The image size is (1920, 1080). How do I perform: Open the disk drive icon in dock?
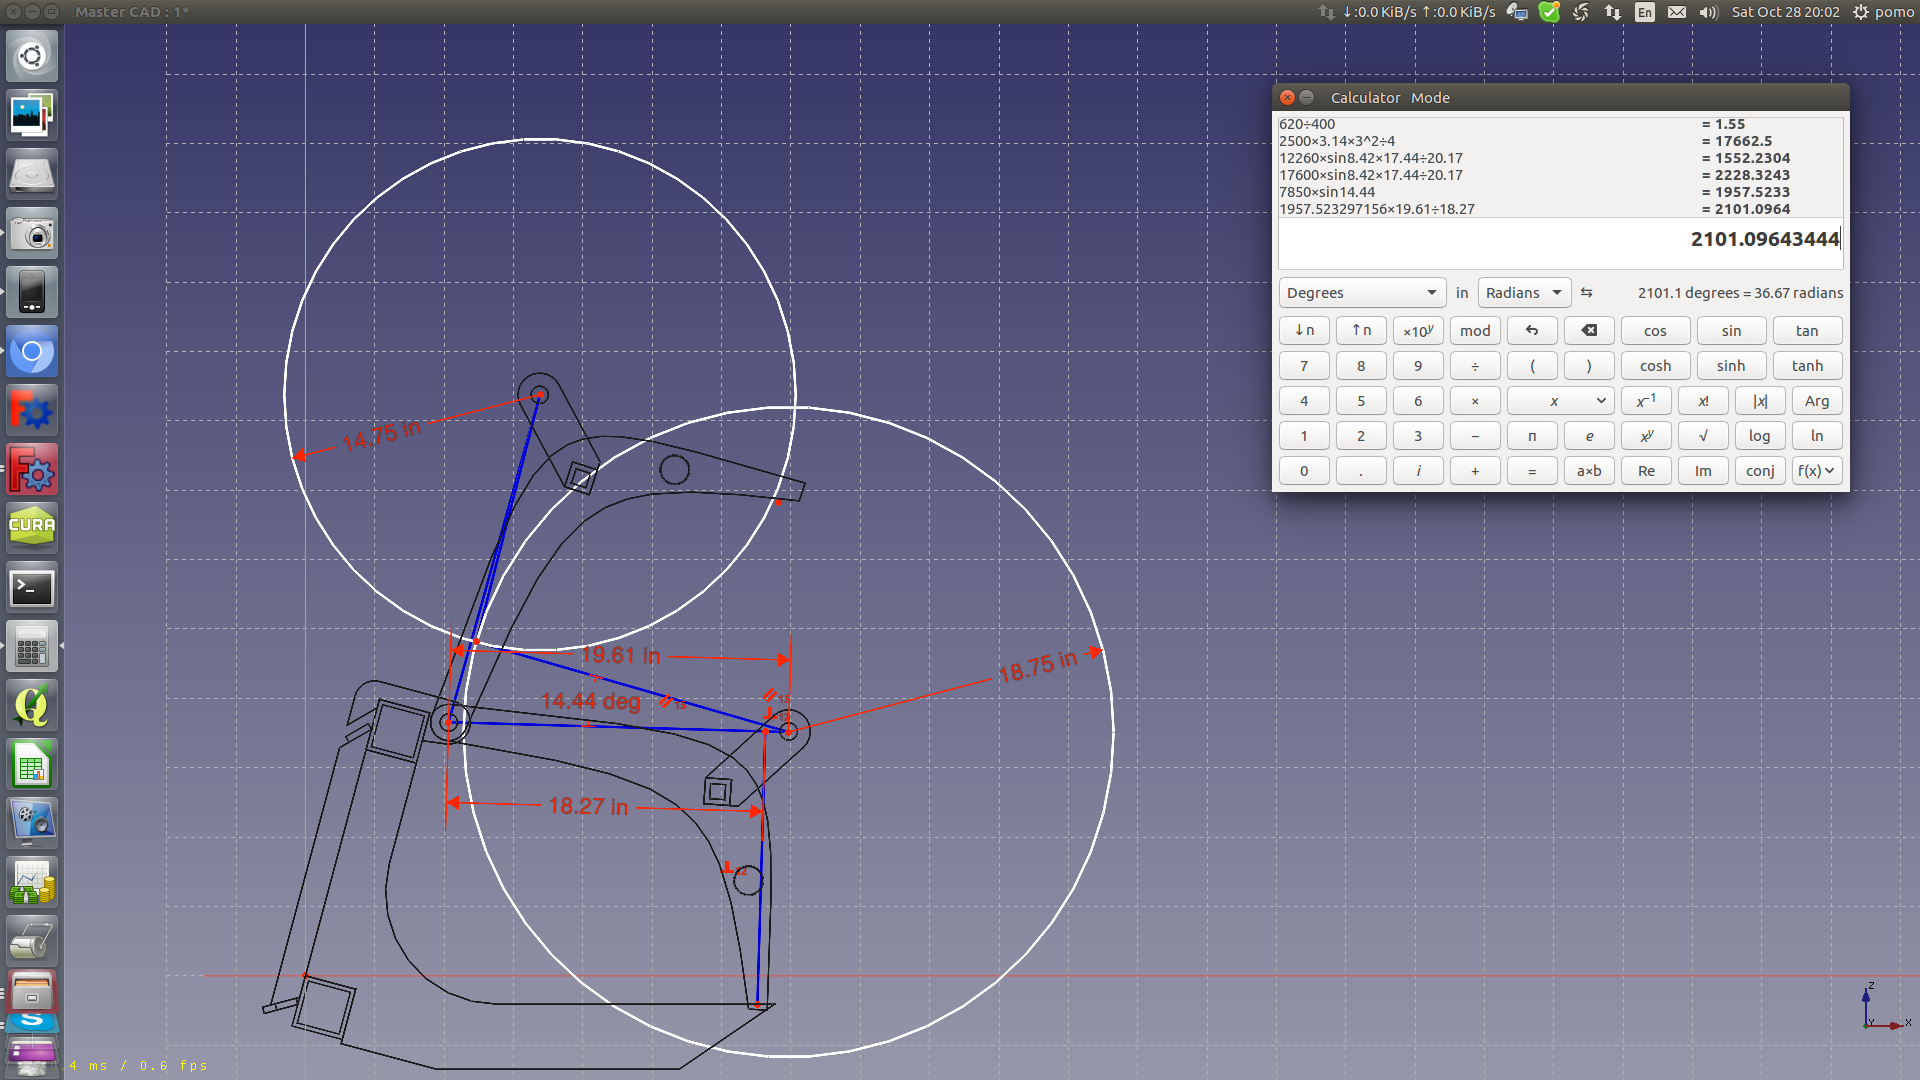click(32, 174)
